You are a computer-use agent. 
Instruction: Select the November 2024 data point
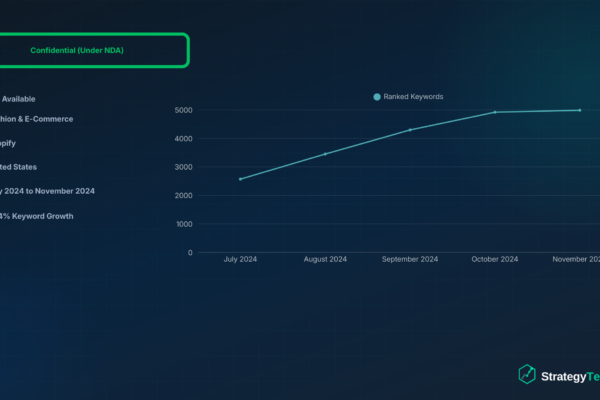point(580,110)
